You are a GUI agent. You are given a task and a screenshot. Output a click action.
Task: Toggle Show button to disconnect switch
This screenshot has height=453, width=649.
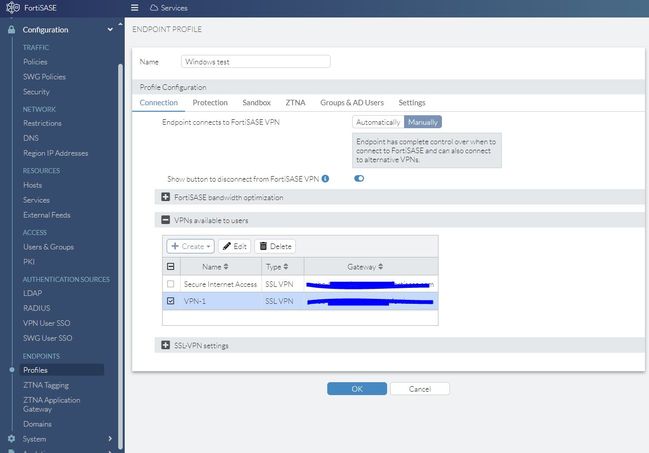coord(359,178)
